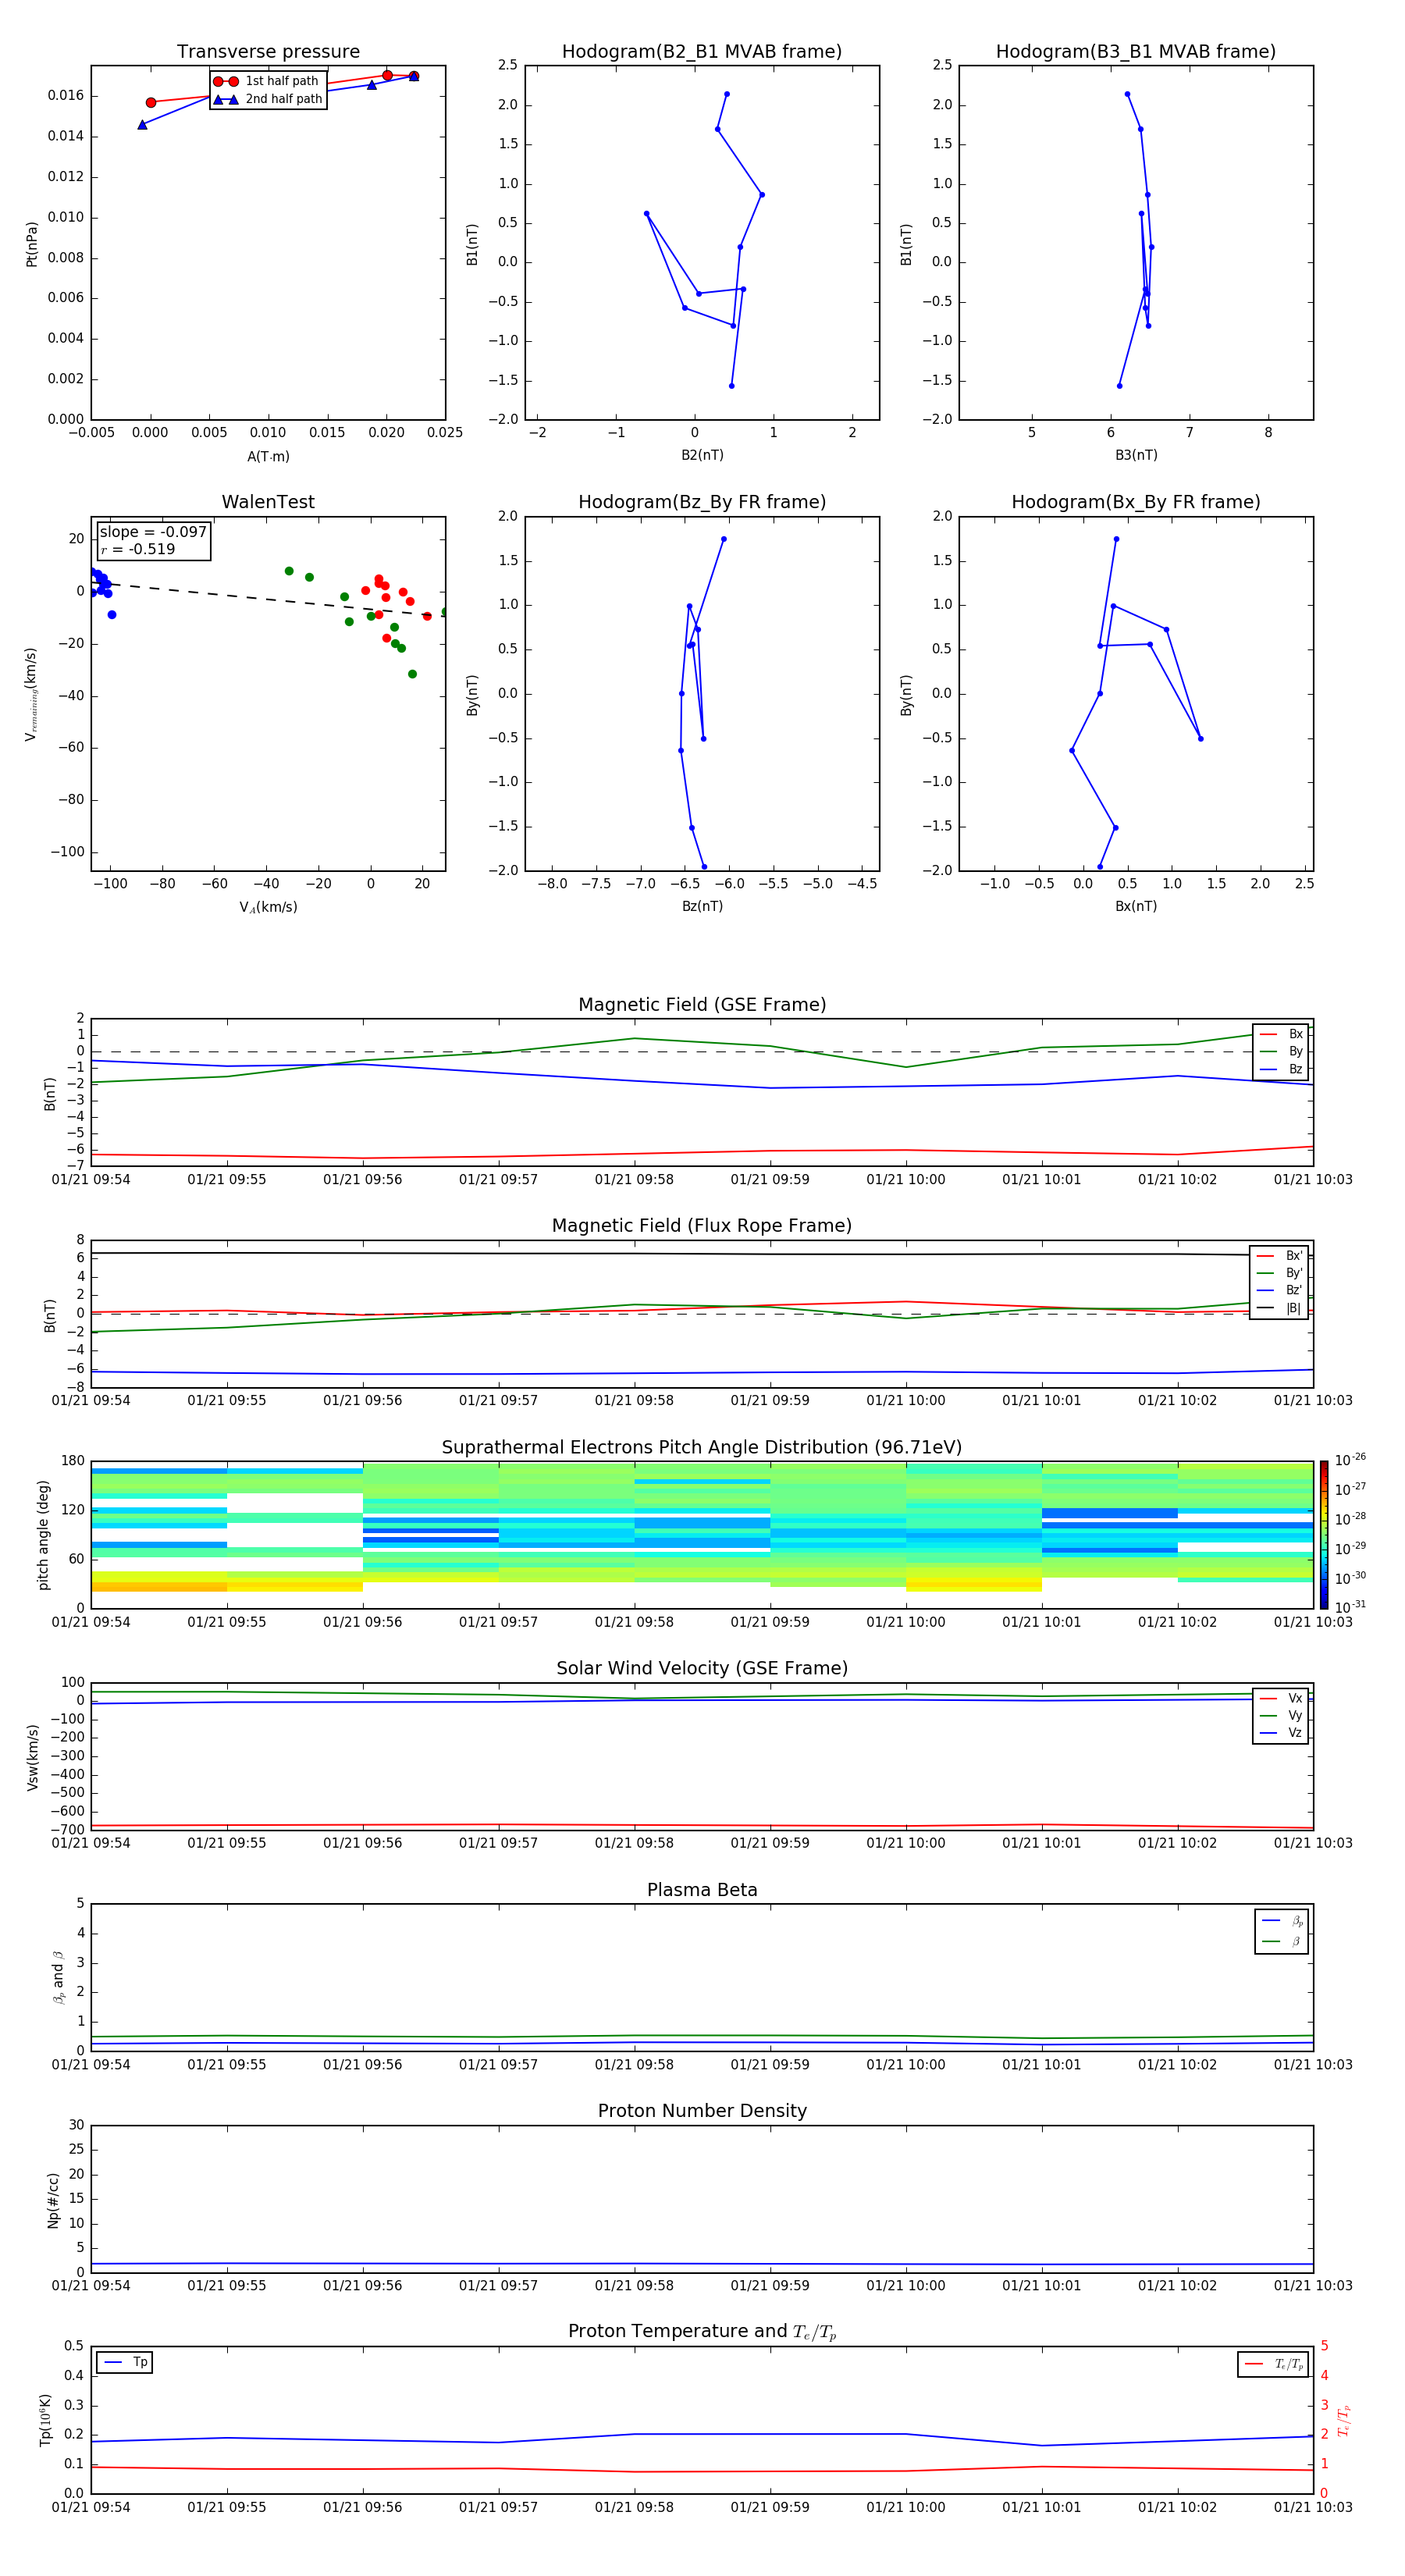Viewport: 1405px width, 2576px height.
Task: Click the red 'Te/Tp' right-side axis label
Action: pos(1343,2420)
